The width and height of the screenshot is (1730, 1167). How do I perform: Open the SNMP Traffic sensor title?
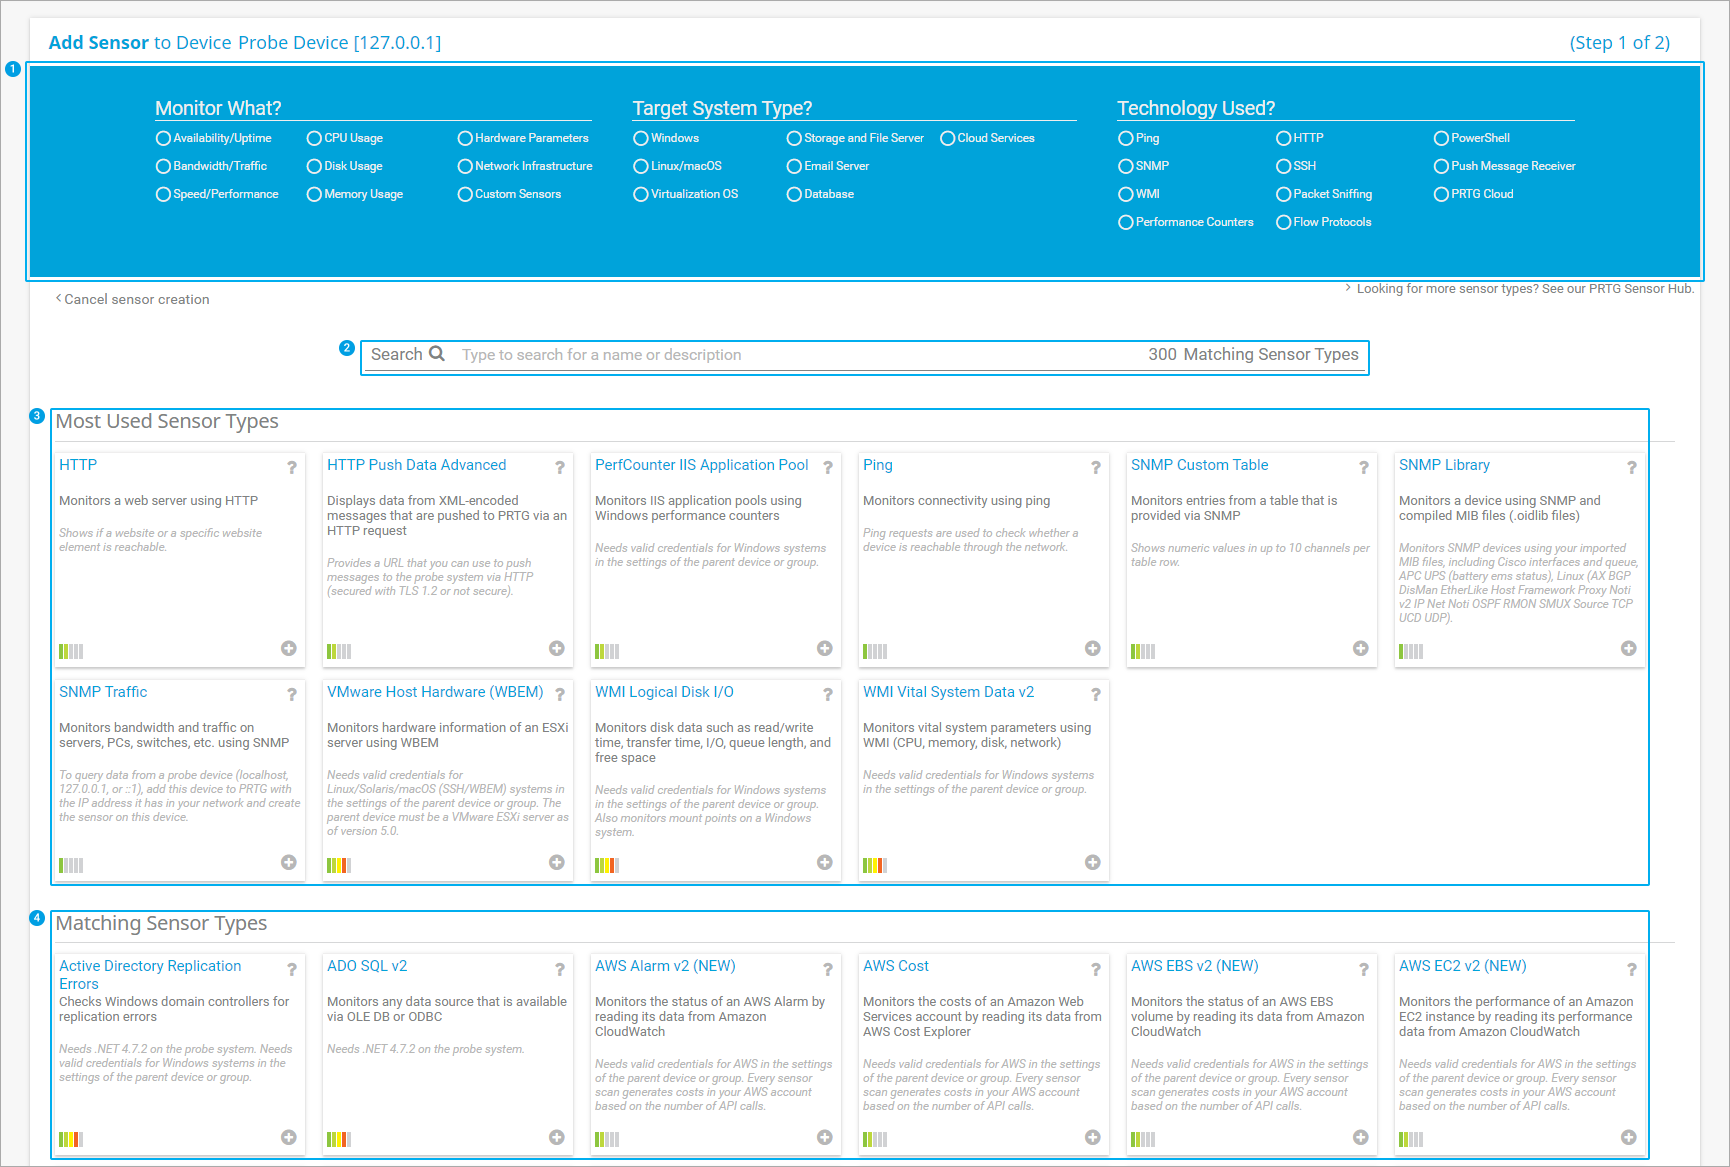103,692
